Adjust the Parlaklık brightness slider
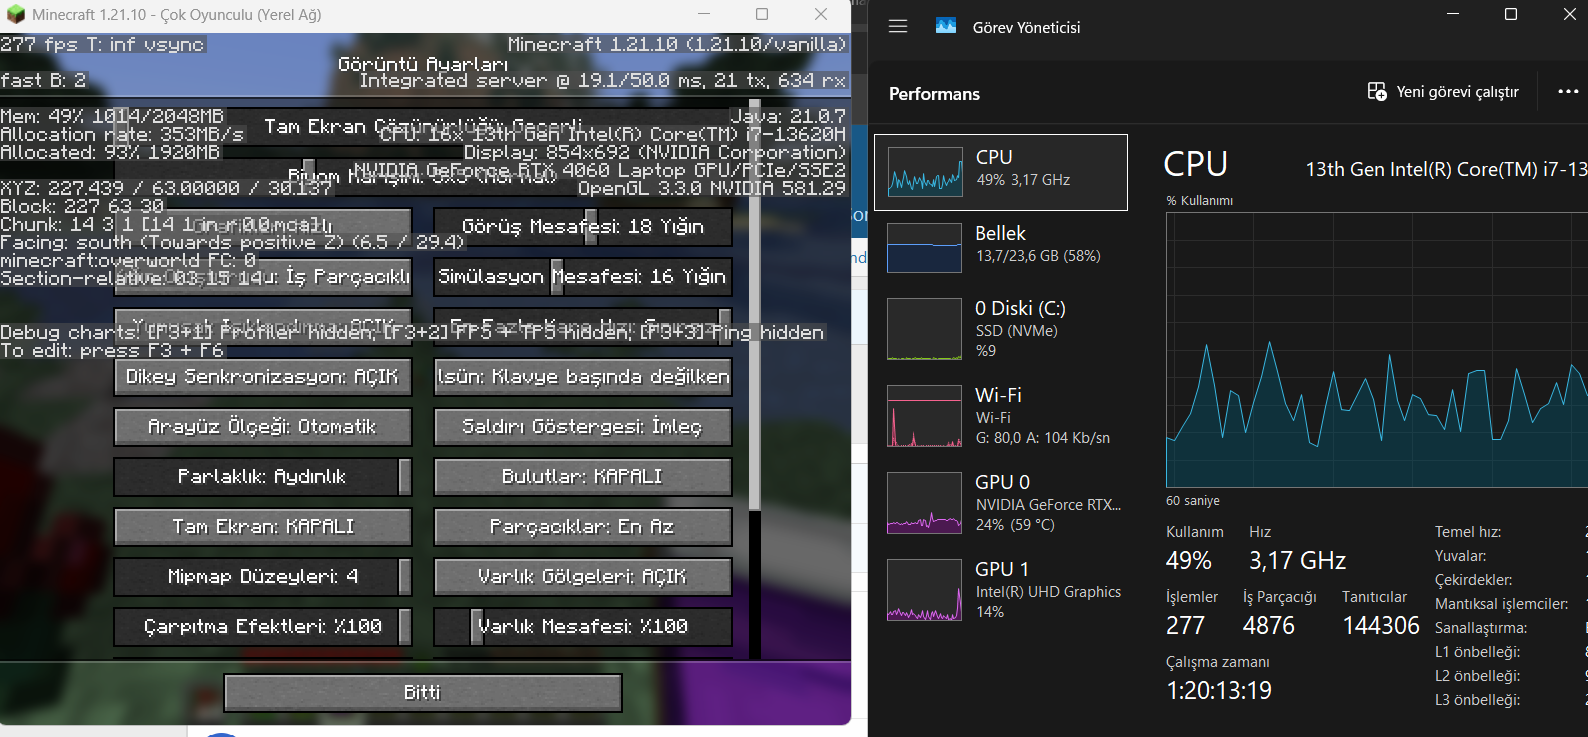The height and width of the screenshot is (737, 1588). tap(263, 477)
